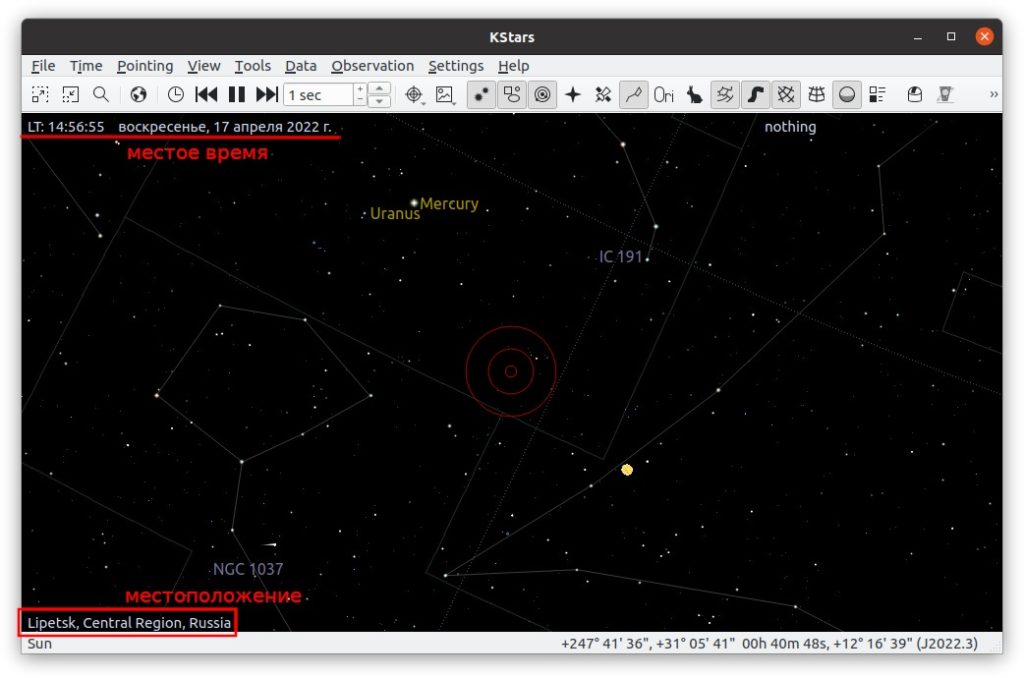Select the NGC 1037 object label
Image resolution: width=1024 pixels, height=678 pixels.
pos(248,569)
